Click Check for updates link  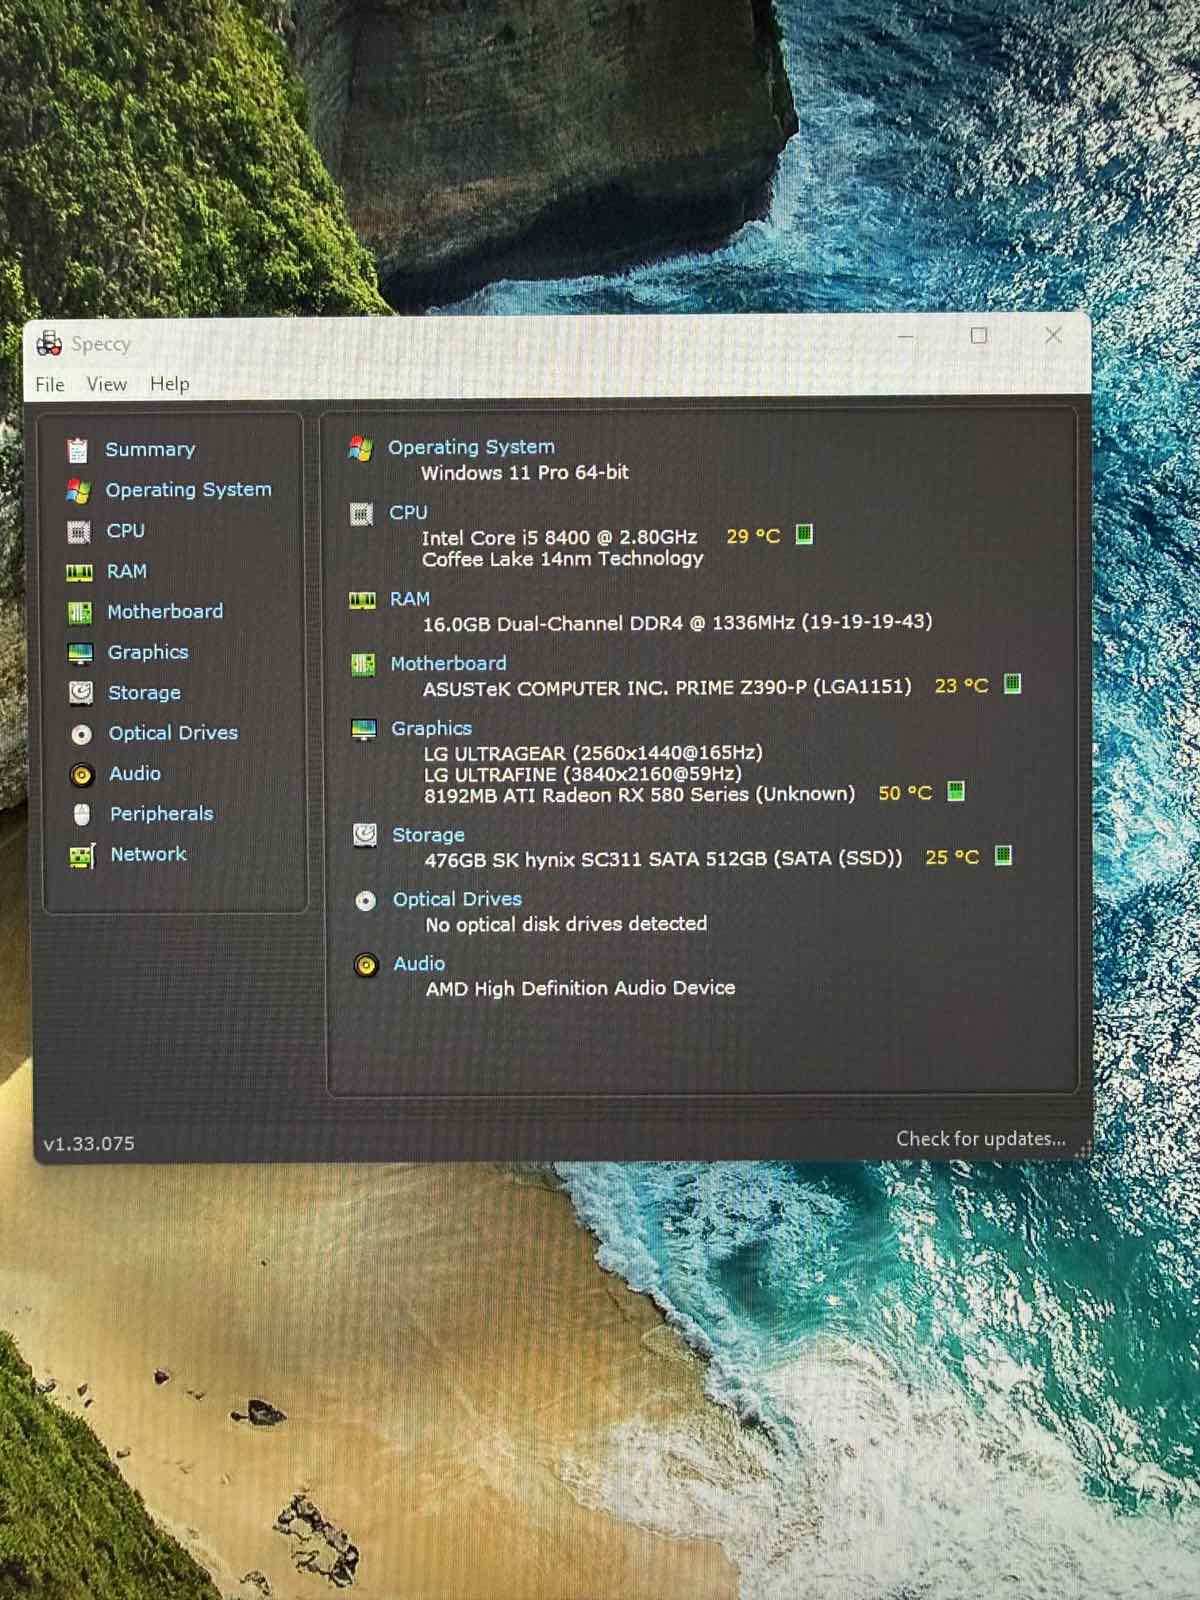981,1138
